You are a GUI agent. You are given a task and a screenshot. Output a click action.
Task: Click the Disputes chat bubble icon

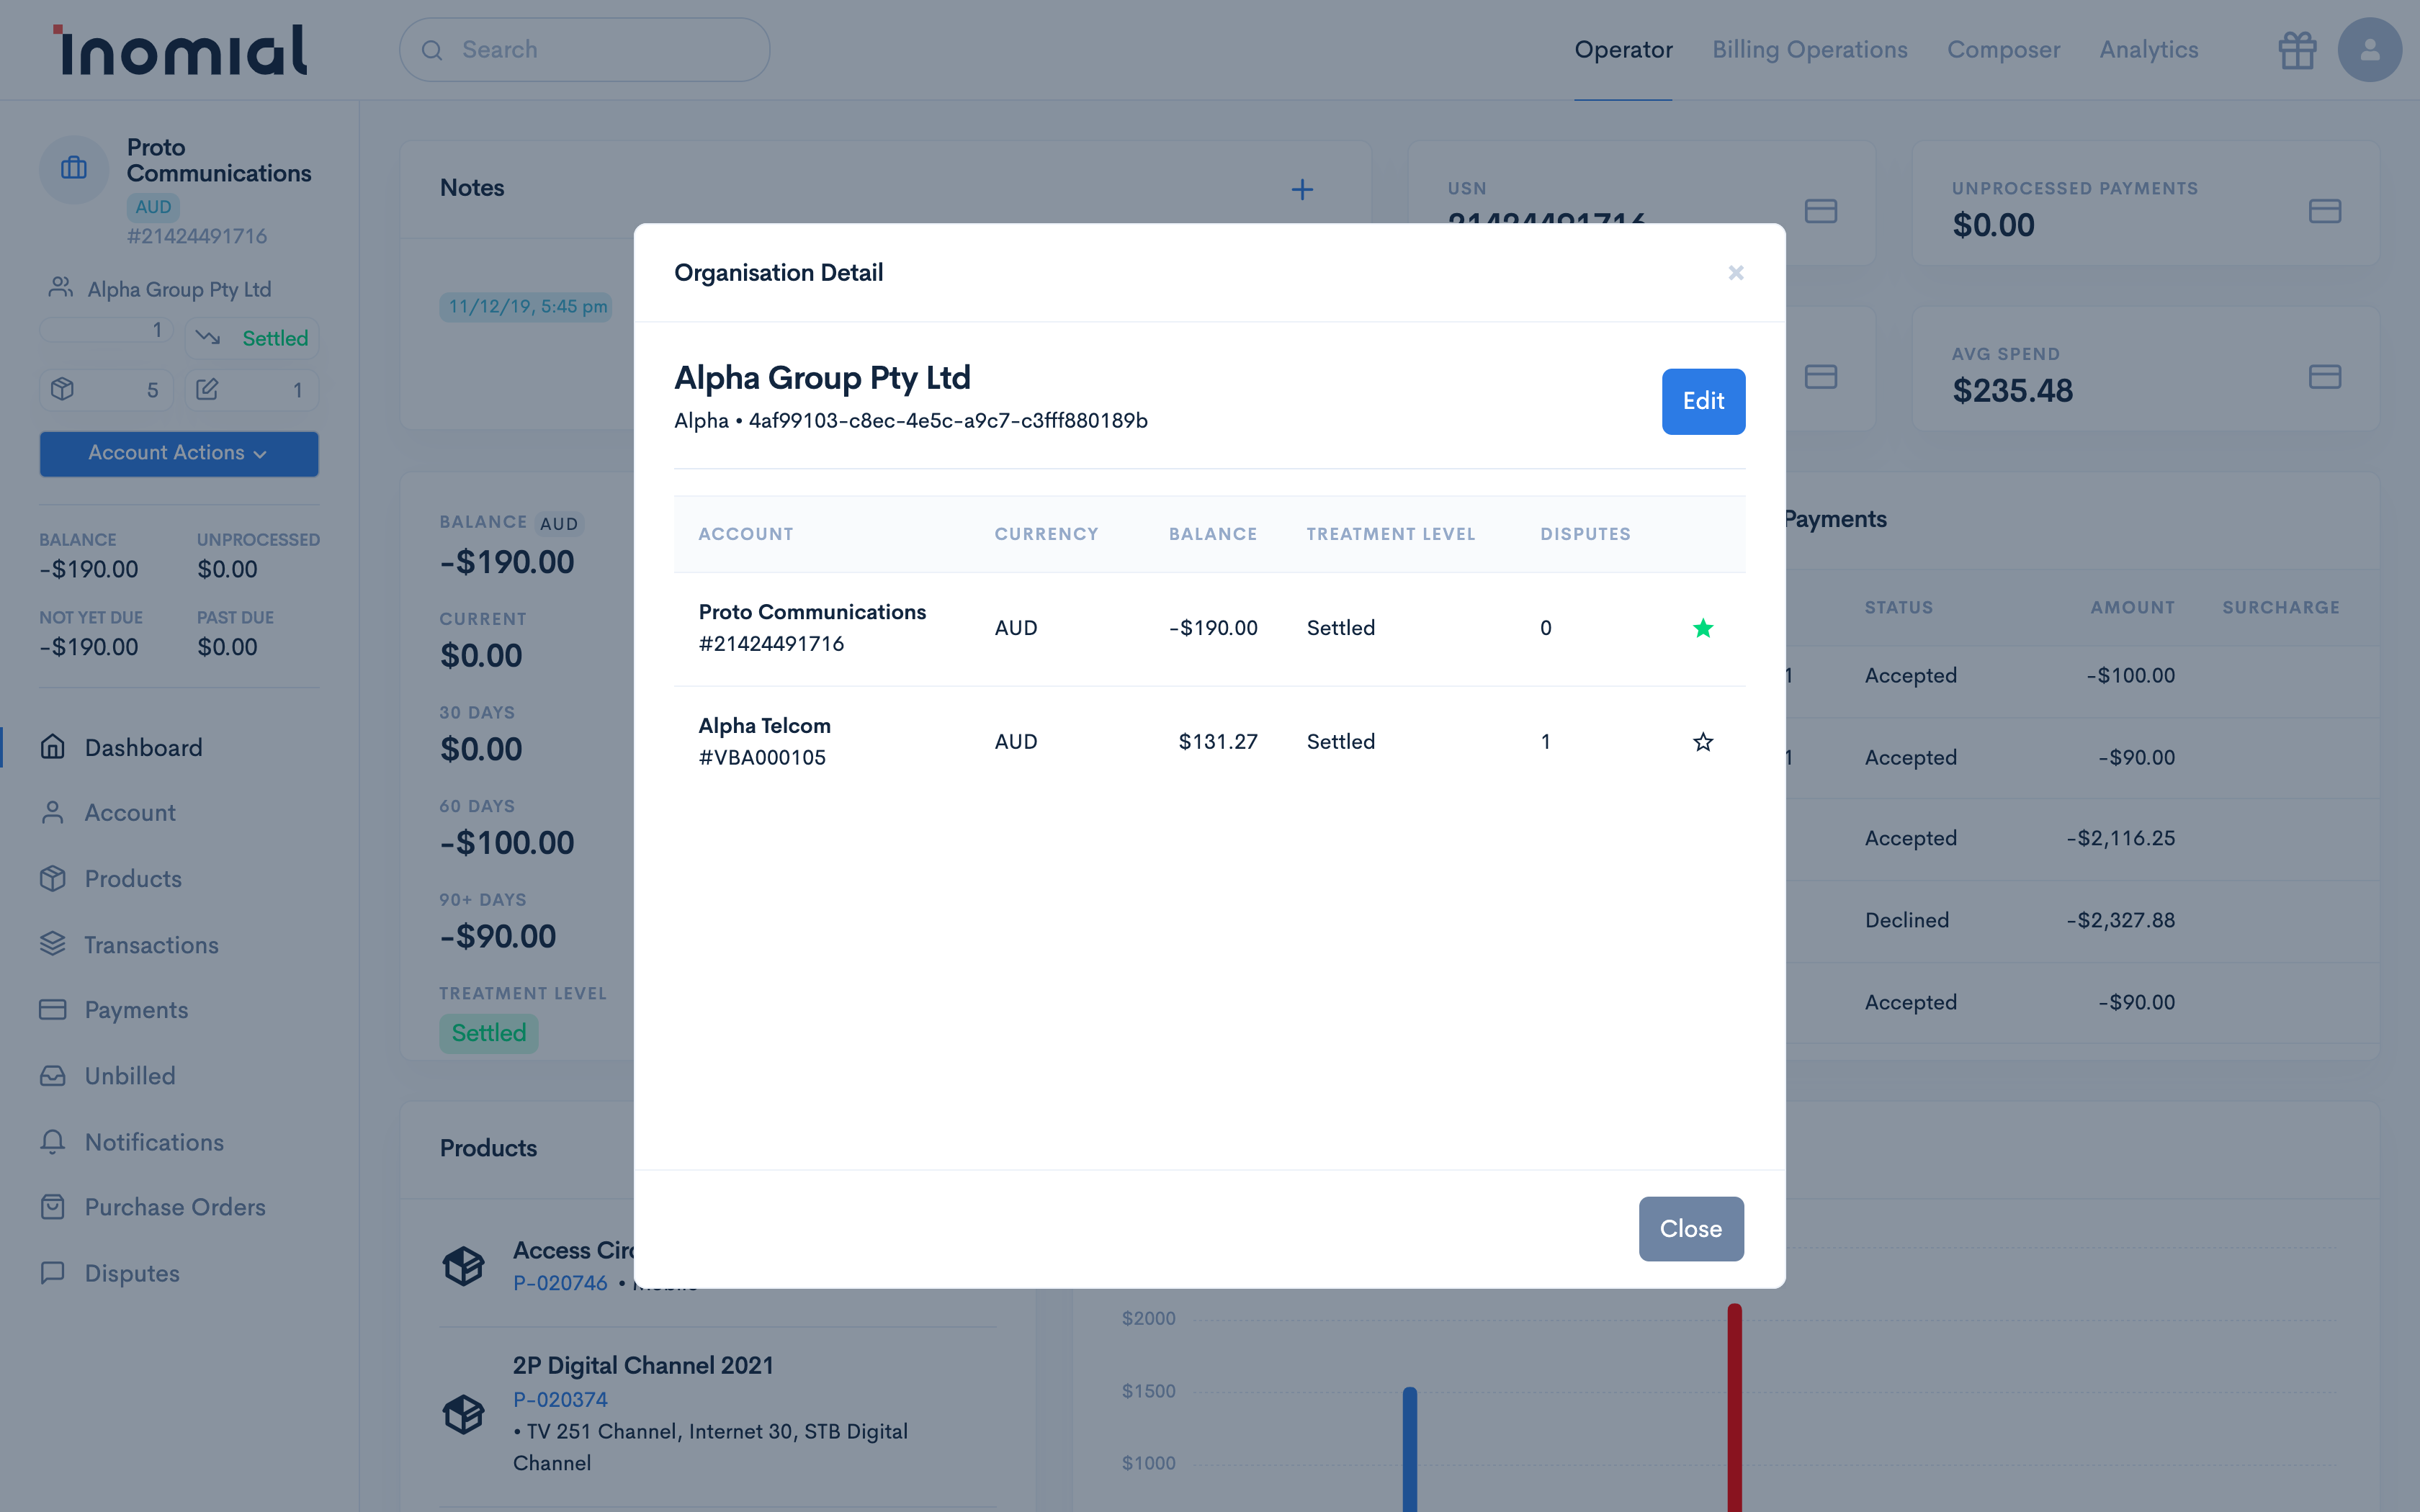click(x=53, y=1273)
